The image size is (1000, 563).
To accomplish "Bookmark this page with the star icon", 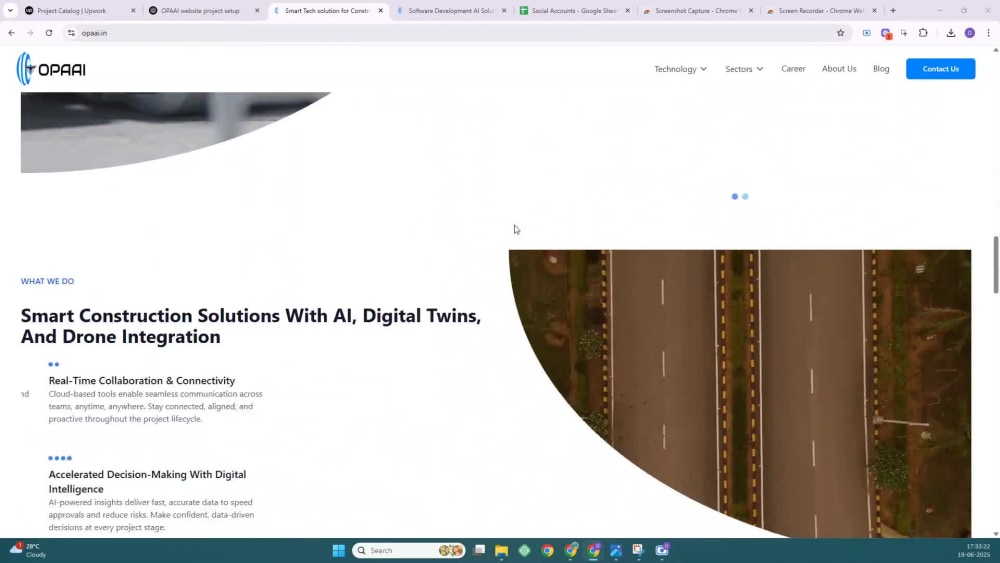I will 841,33.
